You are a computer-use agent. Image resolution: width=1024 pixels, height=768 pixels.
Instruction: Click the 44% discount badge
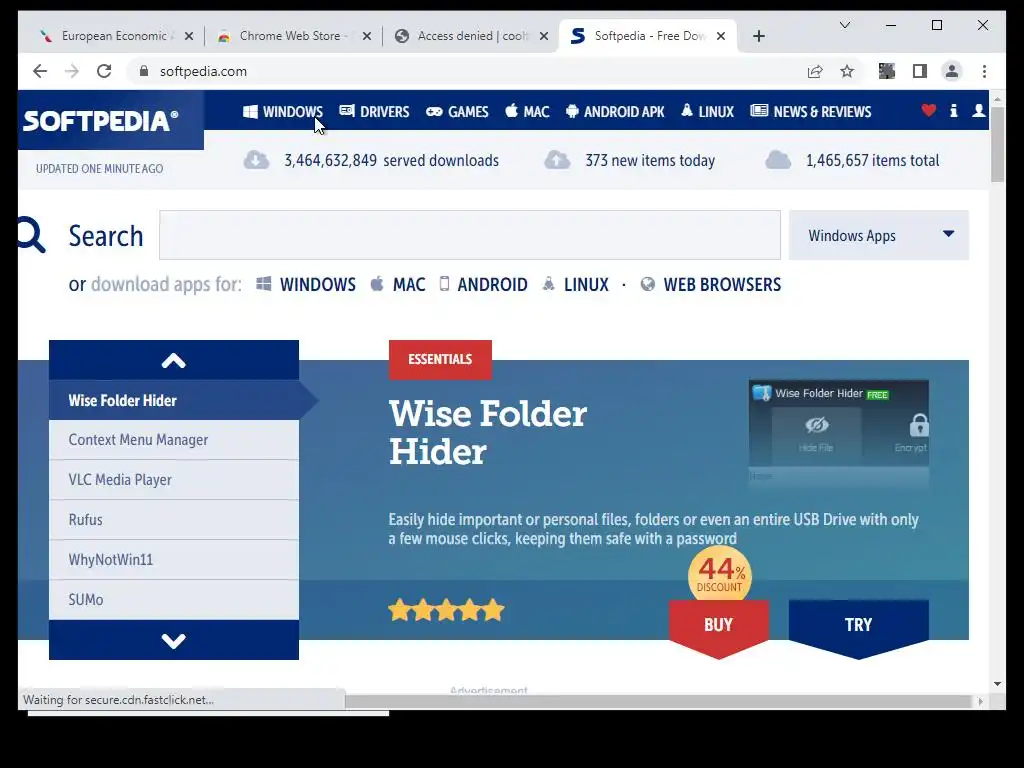coord(720,575)
